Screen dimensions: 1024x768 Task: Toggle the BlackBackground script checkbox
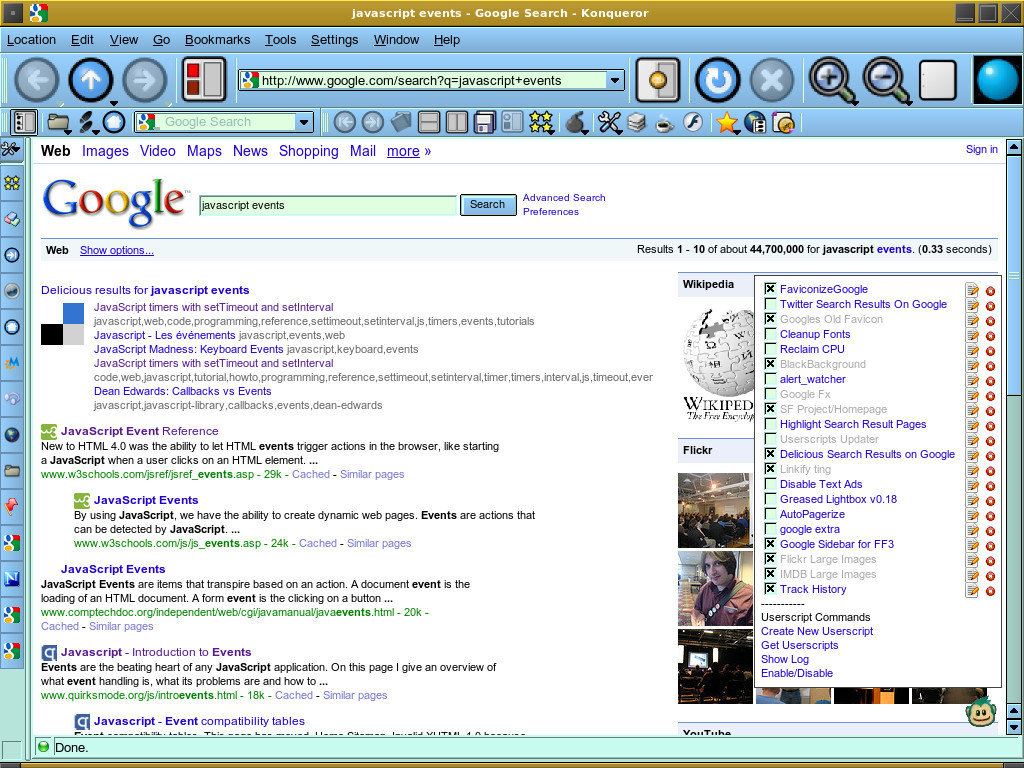771,364
